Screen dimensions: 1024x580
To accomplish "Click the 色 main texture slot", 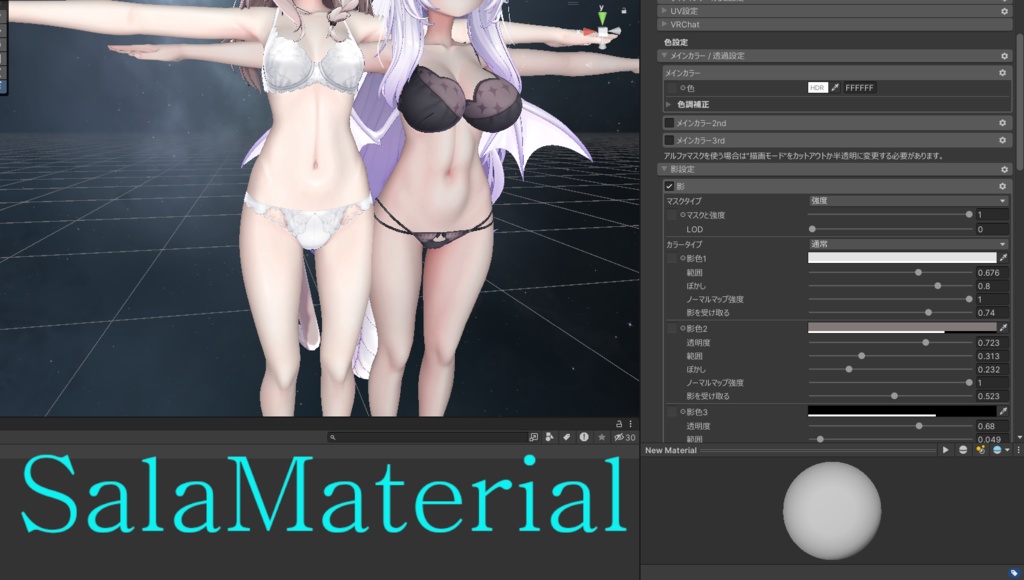I will [x=672, y=88].
